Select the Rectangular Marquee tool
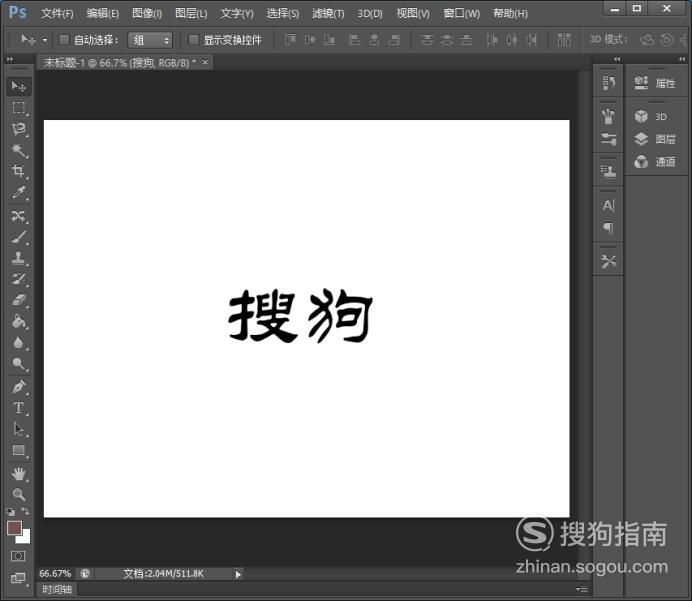 tap(19, 108)
